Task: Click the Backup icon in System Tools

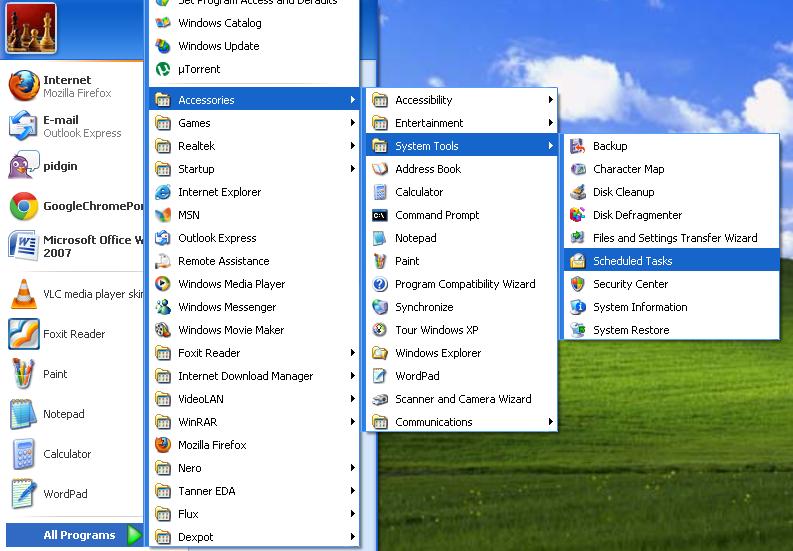Action: (x=578, y=146)
